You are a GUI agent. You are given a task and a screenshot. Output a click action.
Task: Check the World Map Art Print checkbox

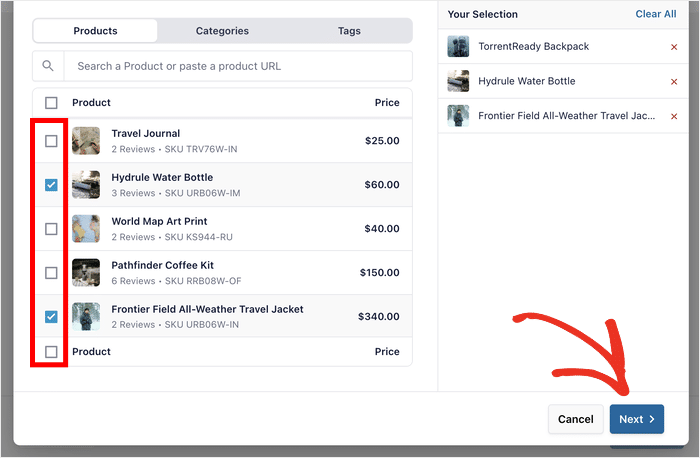point(51,229)
